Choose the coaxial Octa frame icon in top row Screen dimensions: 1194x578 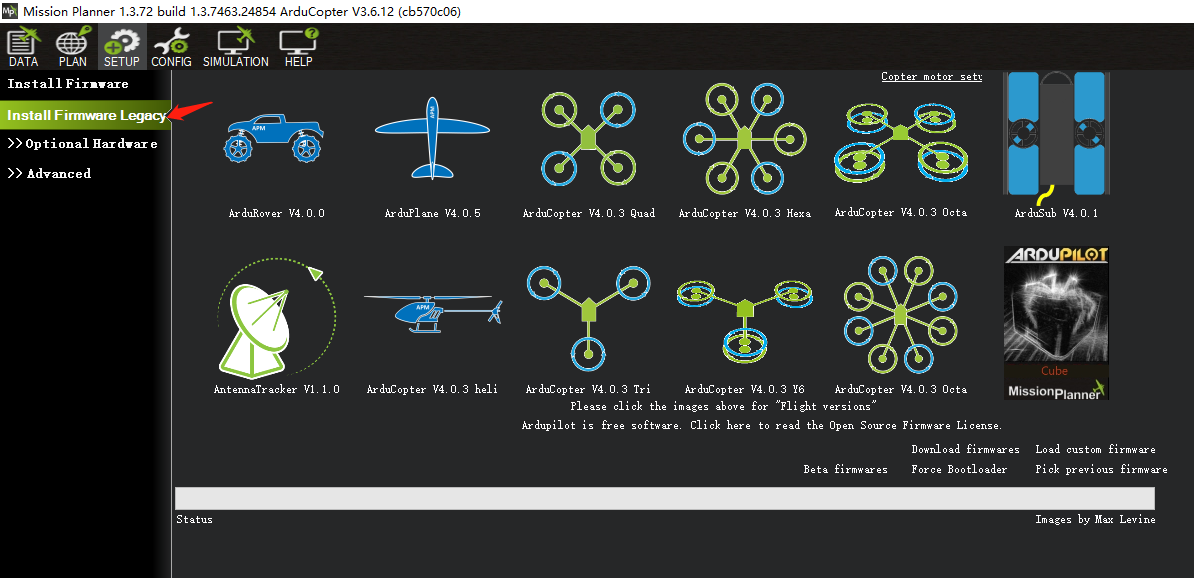(x=901, y=143)
